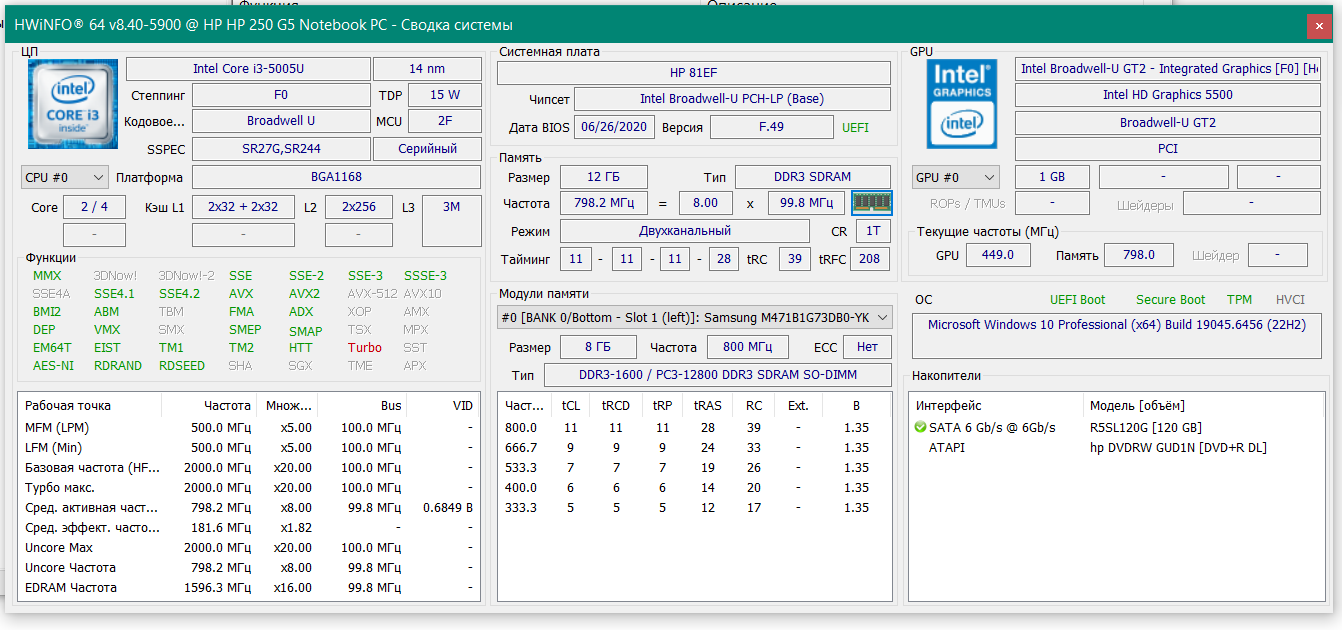Click the Двухканальный memory mode value
Image resolution: width=1342 pixels, height=630 pixels.
(x=684, y=231)
